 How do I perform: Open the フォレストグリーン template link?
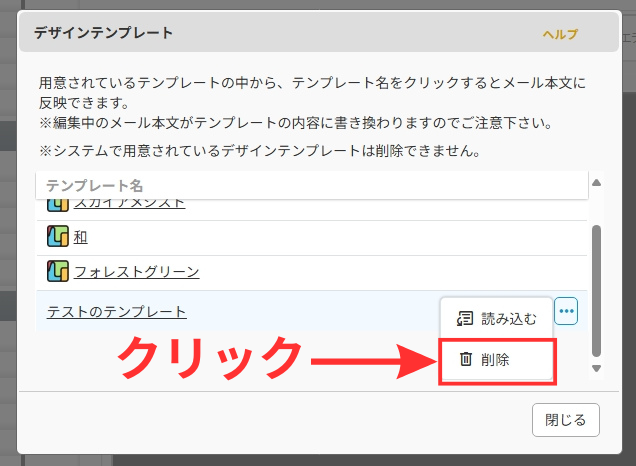(x=136, y=272)
